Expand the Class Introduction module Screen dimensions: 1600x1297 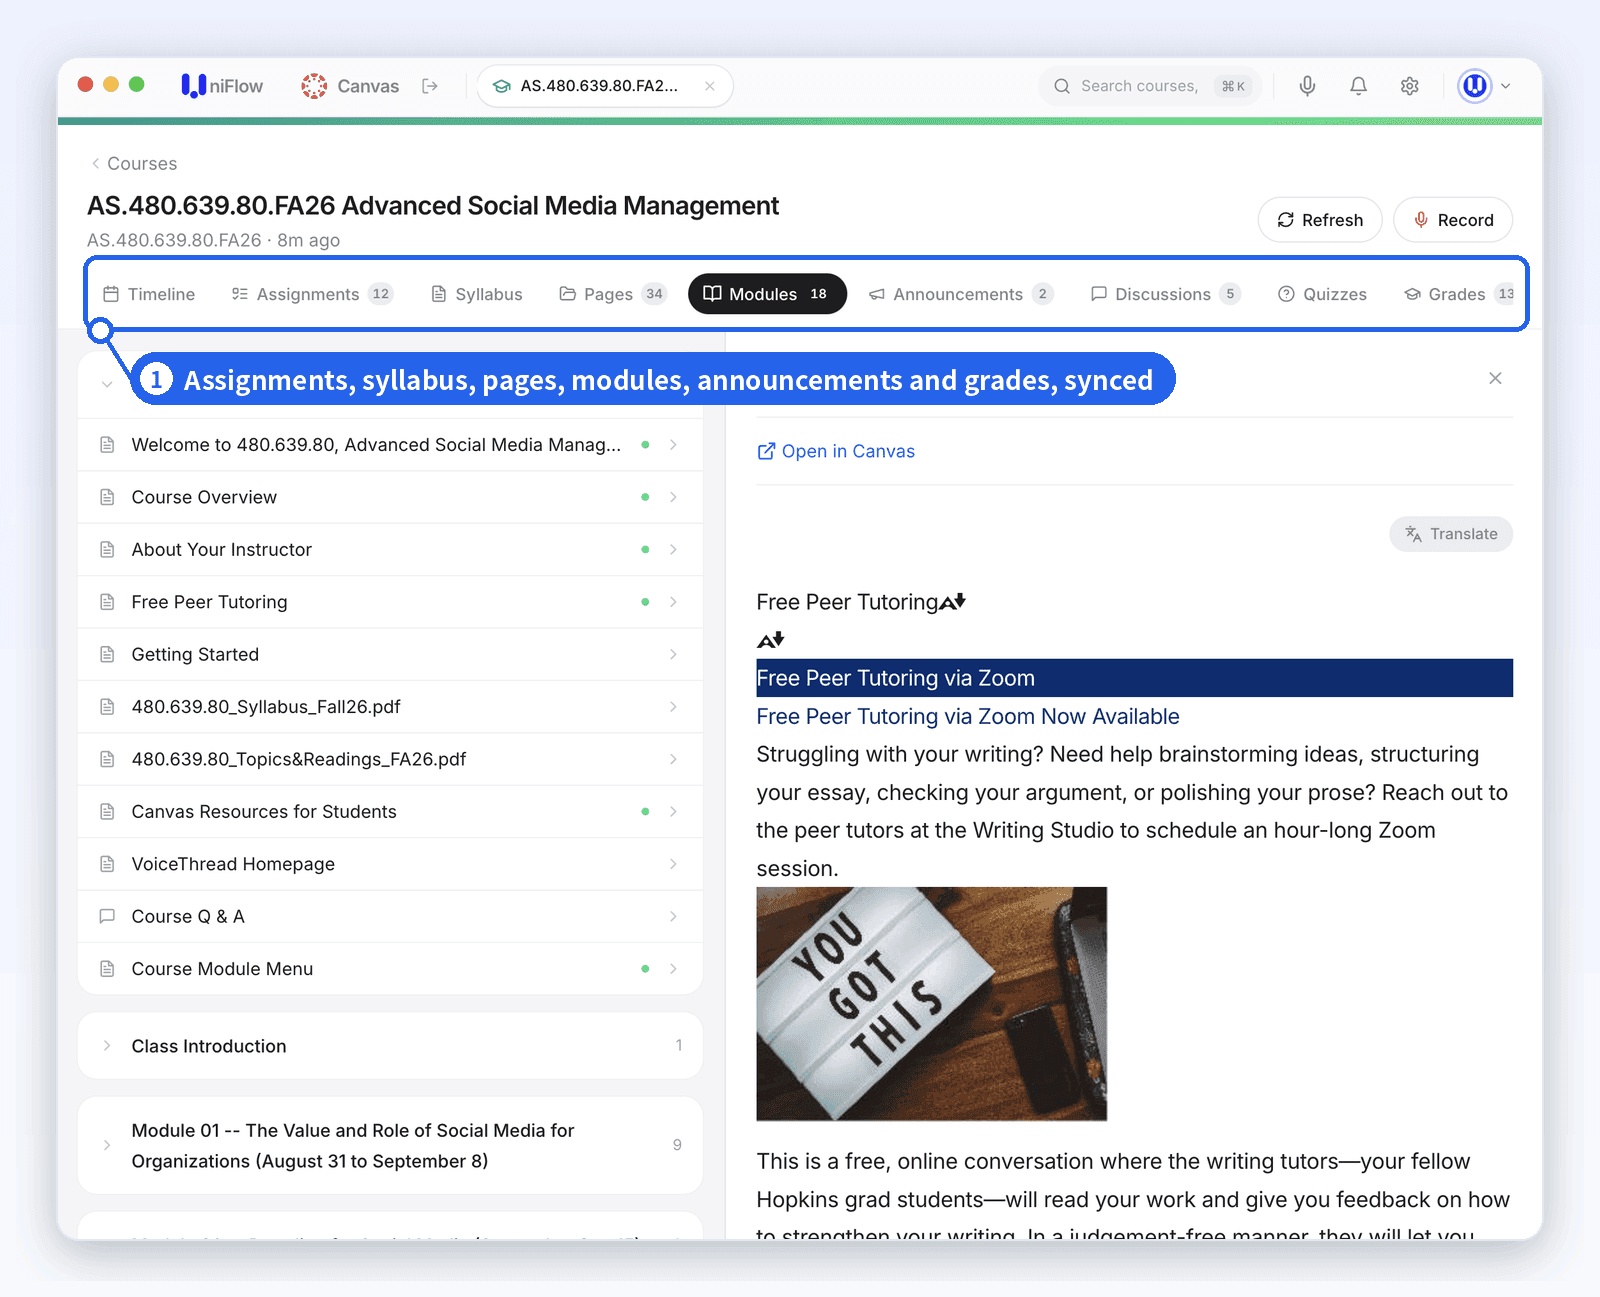point(390,1046)
